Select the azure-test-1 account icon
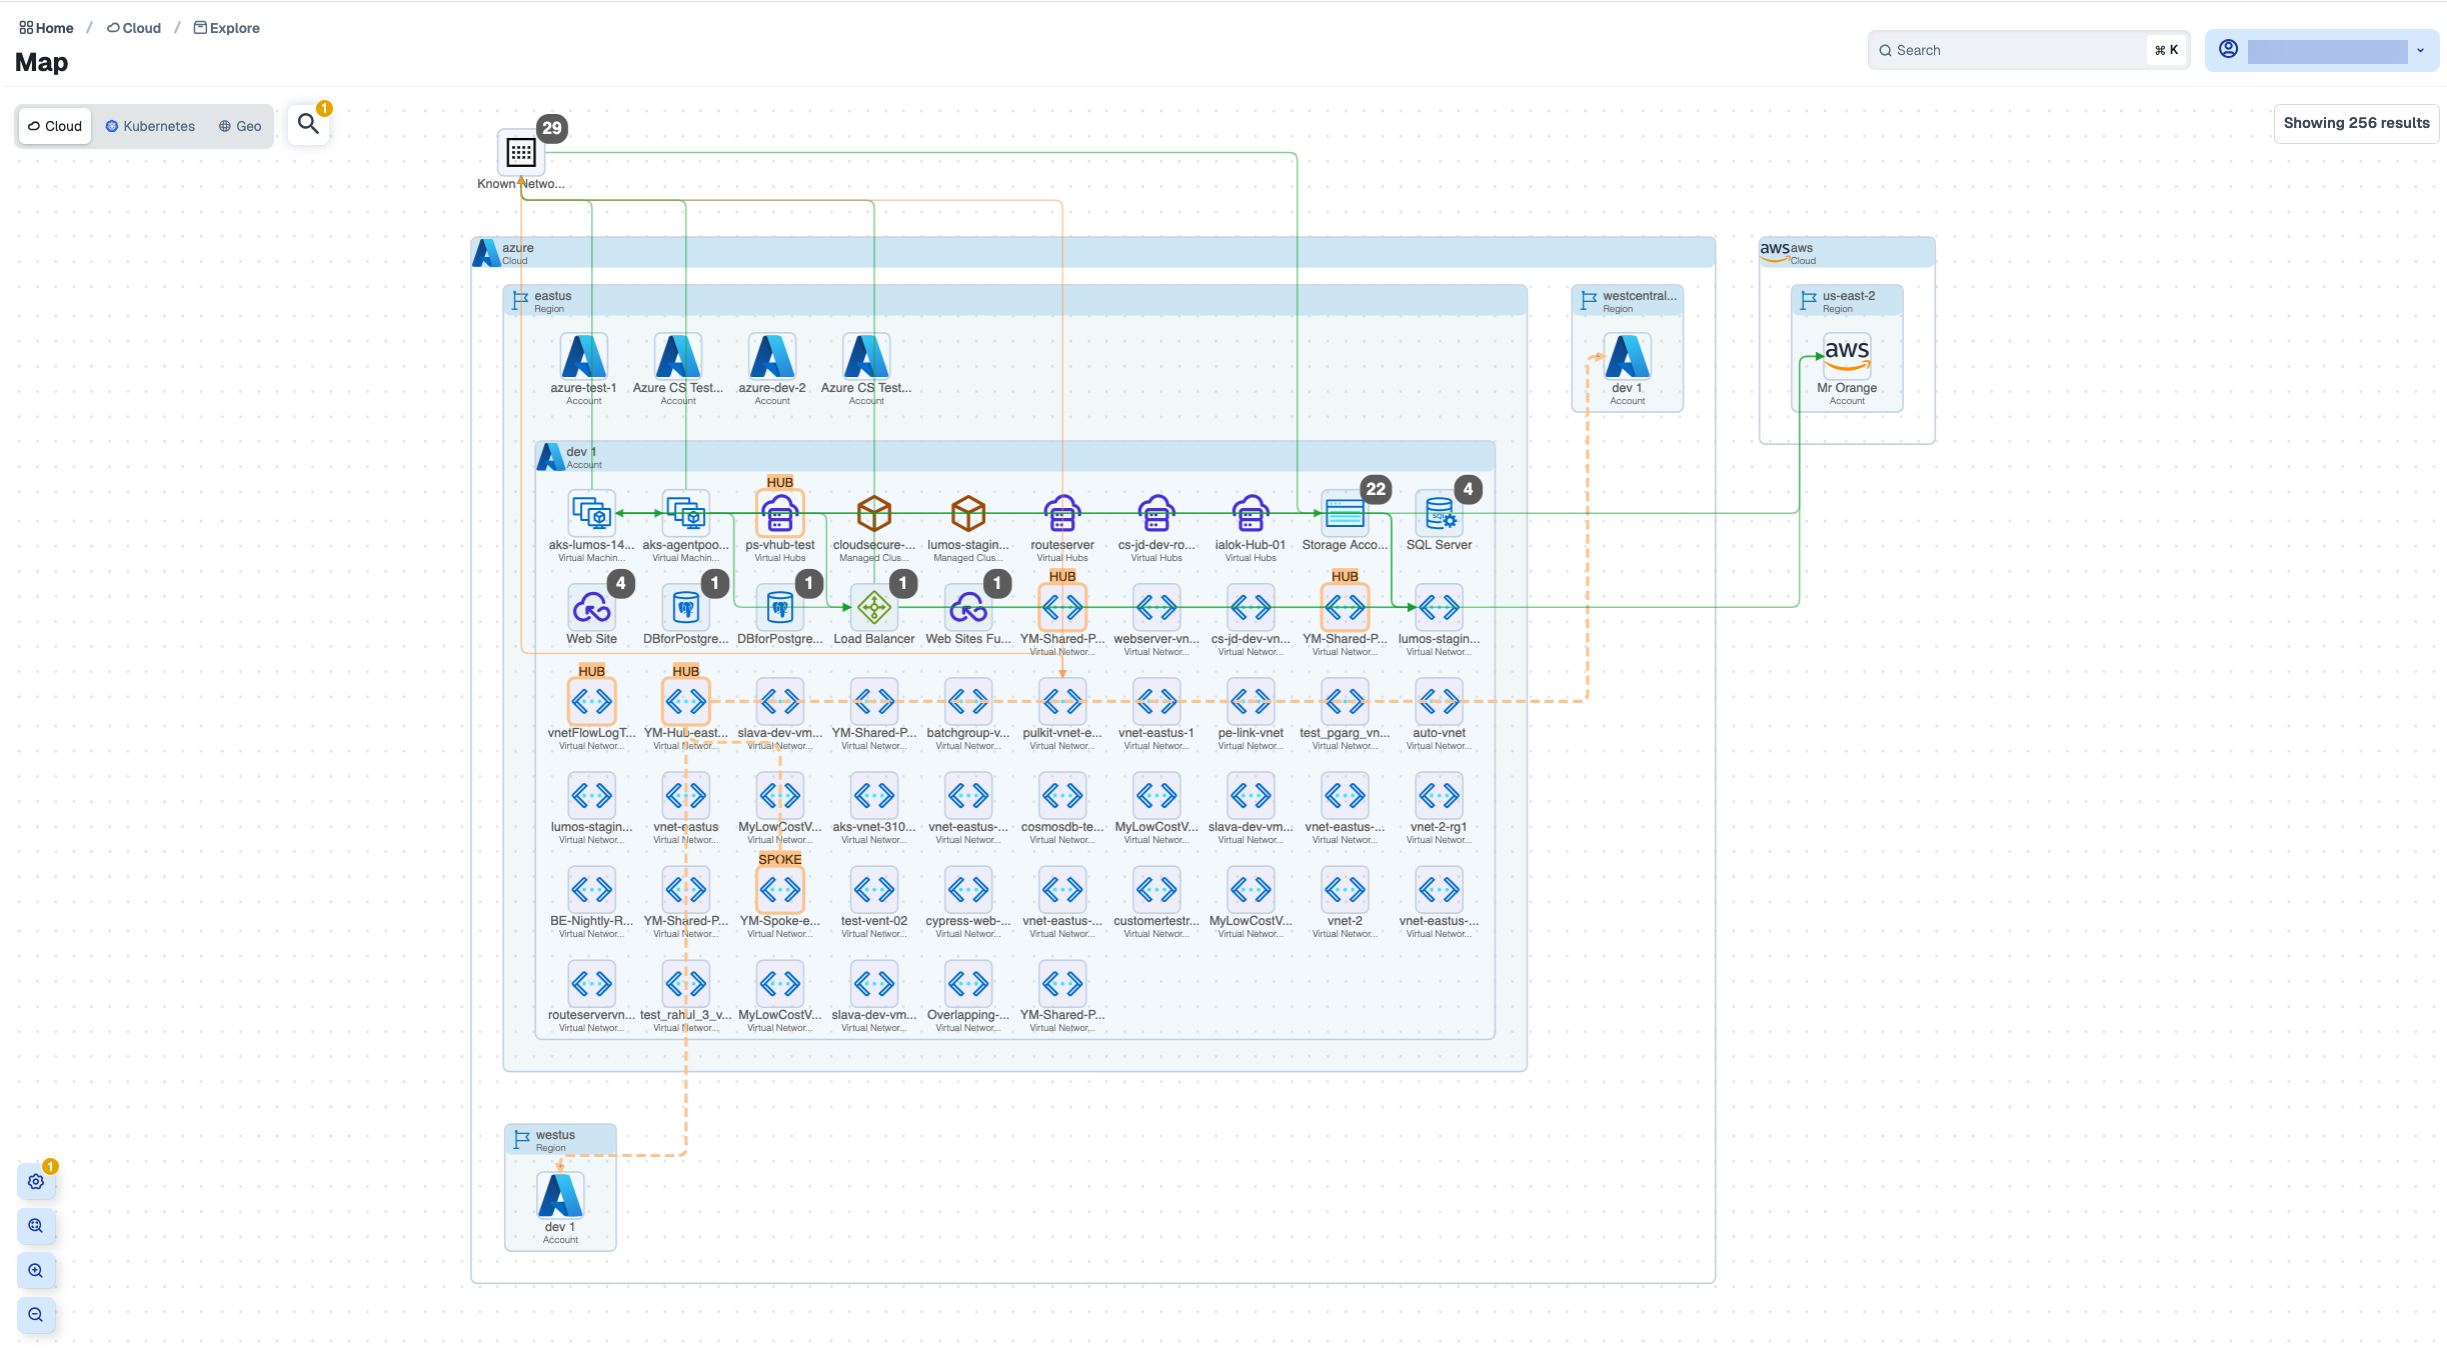Image resolution: width=2447 pixels, height=1349 pixels. (584, 357)
